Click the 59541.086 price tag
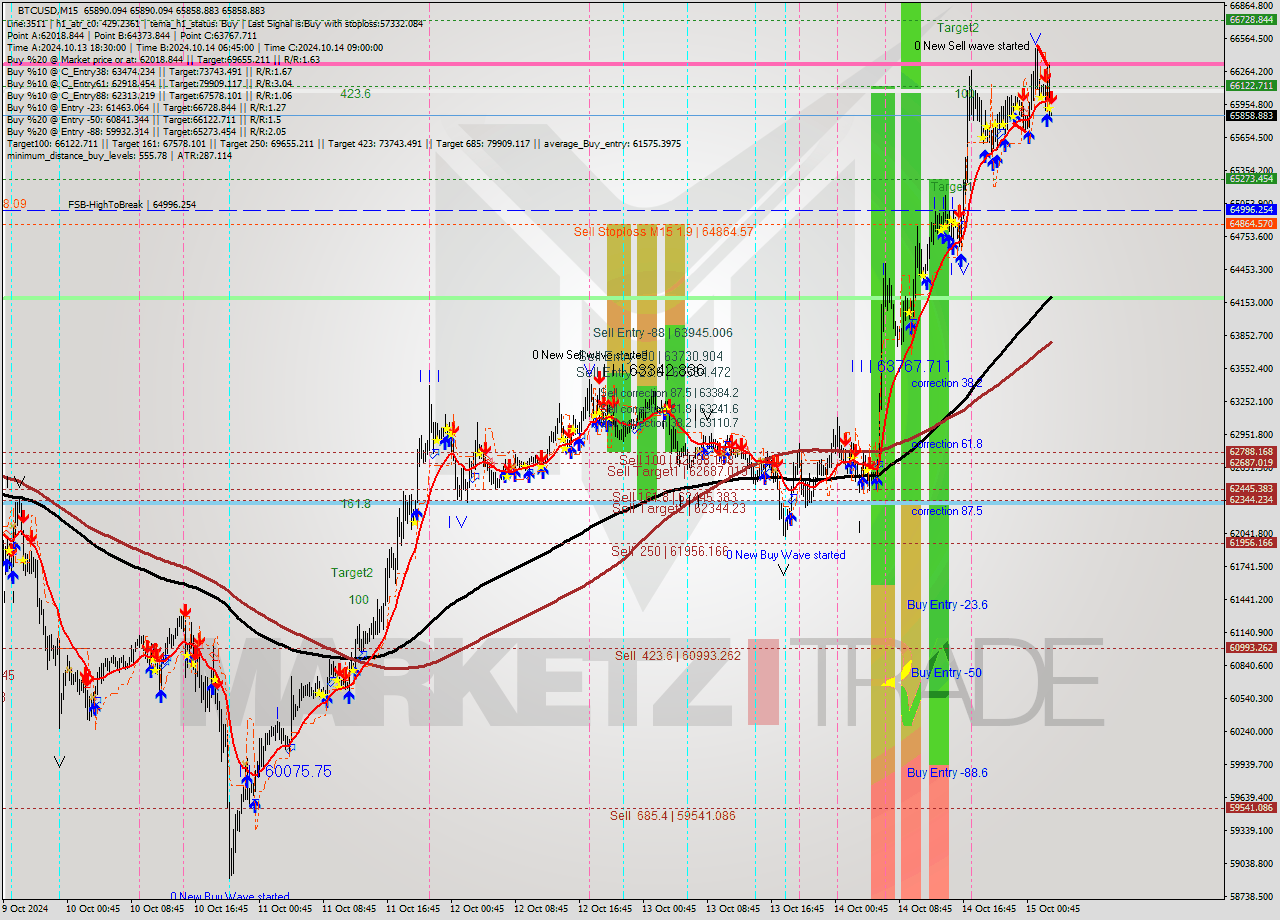The image size is (1280, 920). point(1250,808)
